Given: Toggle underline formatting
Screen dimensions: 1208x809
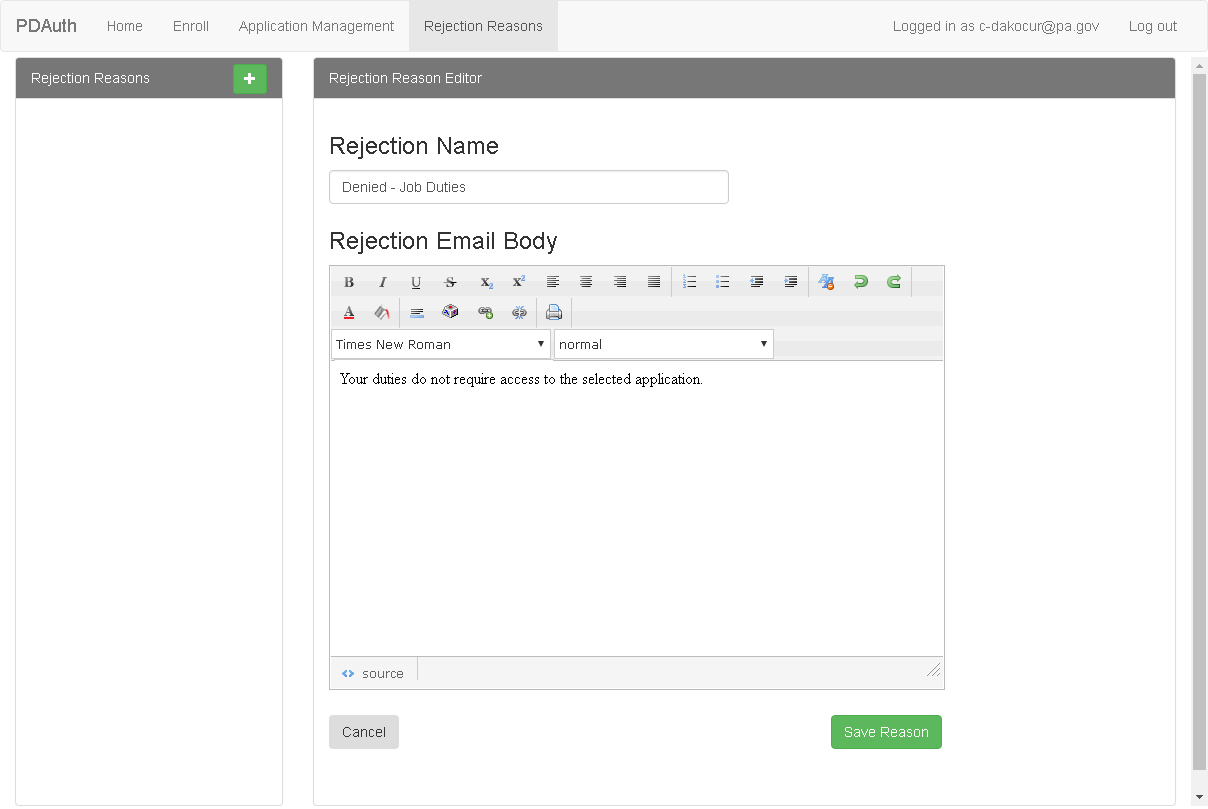Looking at the screenshot, I should 416,282.
